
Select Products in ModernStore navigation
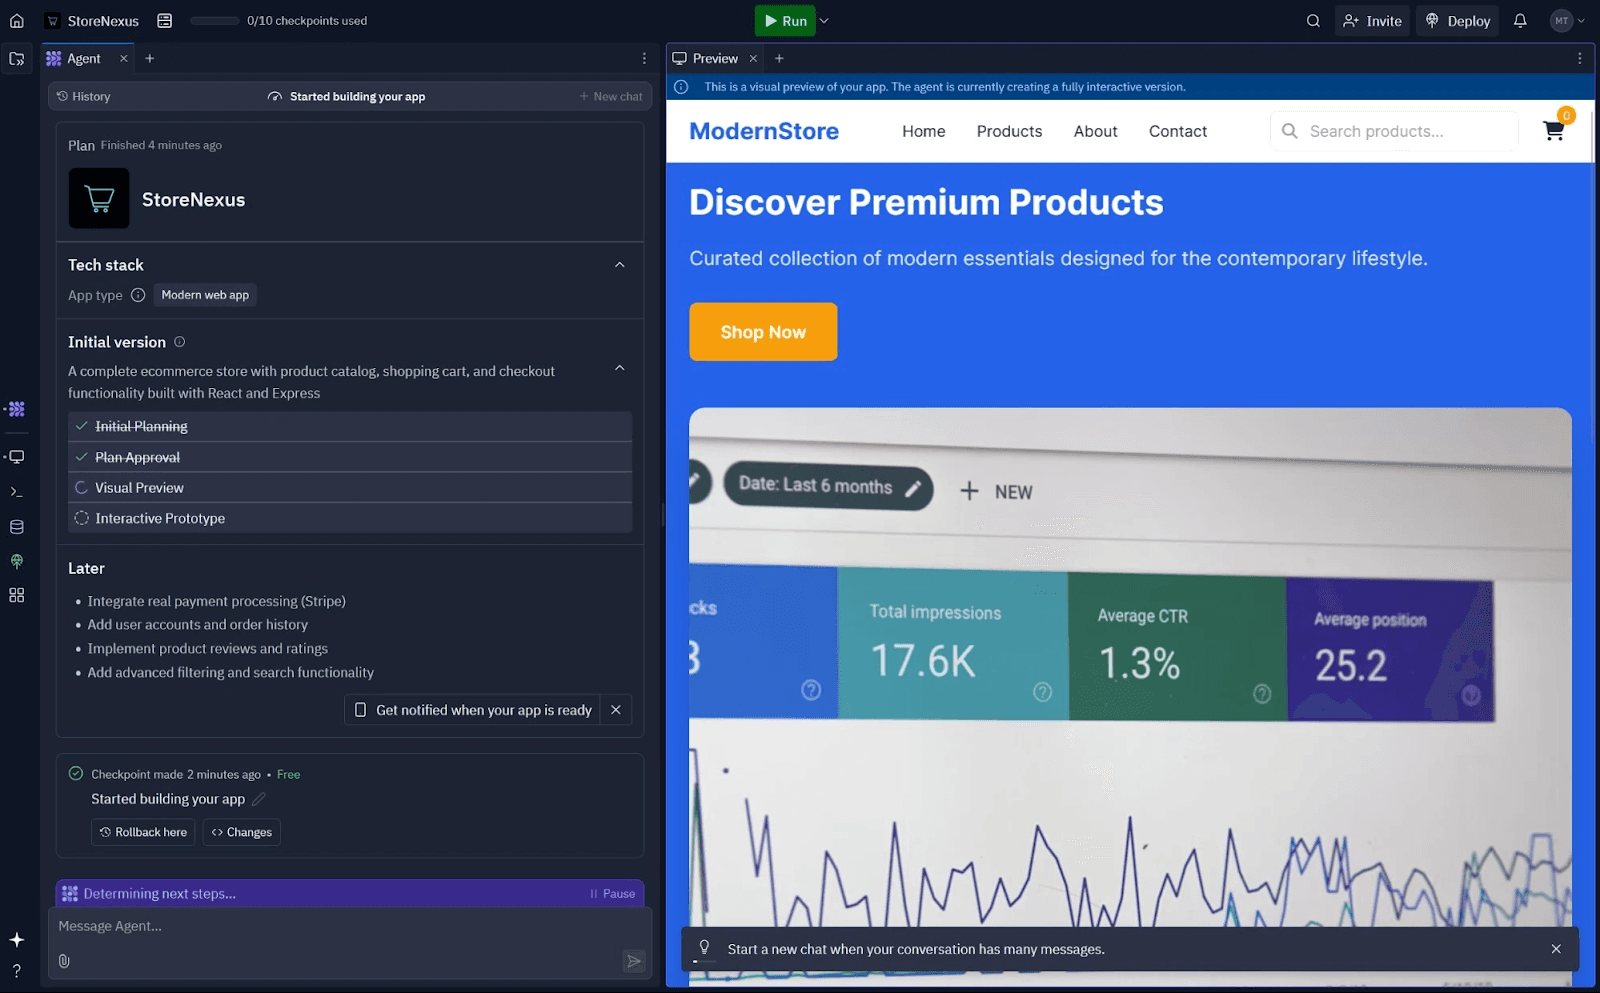click(x=1009, y=131)
